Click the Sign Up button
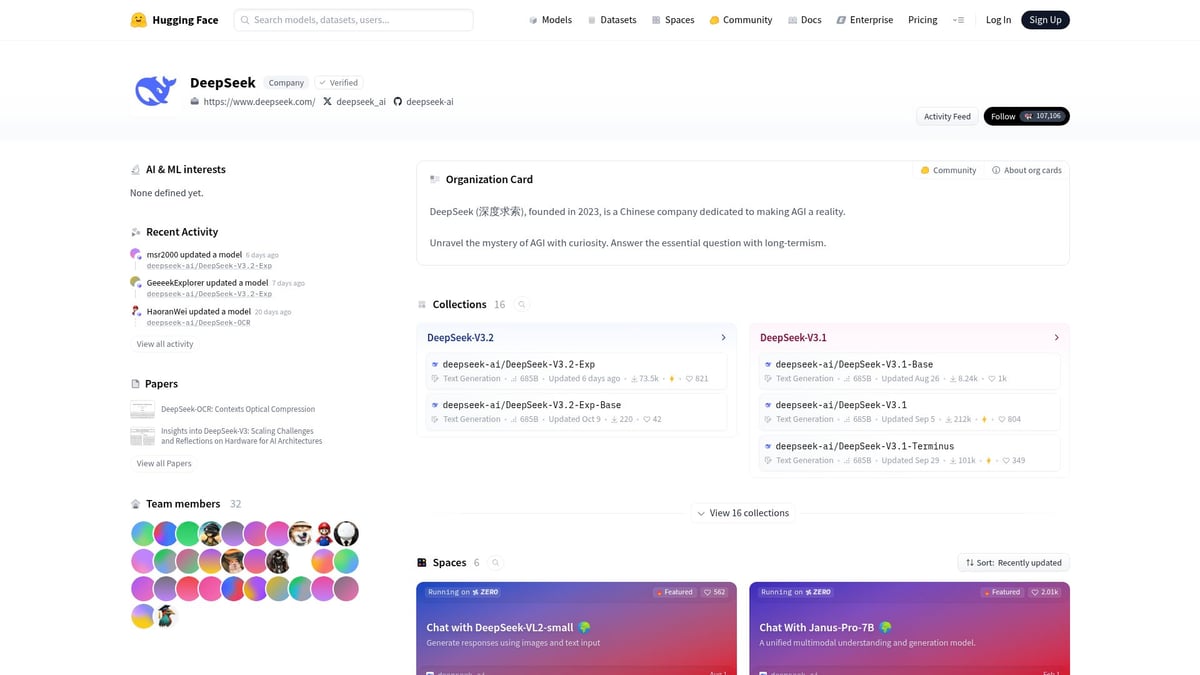Viewport: 1200px width, 675px height. click(x=1045, y=20)
